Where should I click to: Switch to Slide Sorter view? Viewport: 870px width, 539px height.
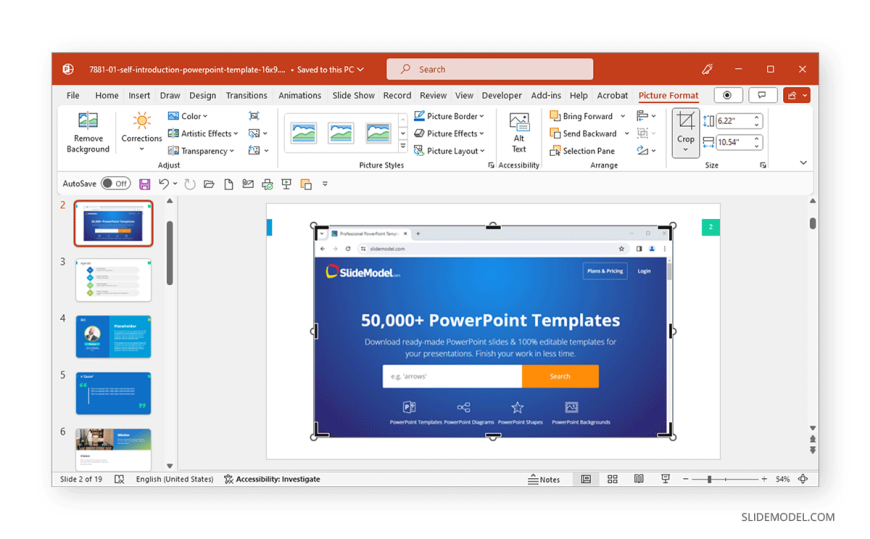pyautogui.click(x=613, y=479)
